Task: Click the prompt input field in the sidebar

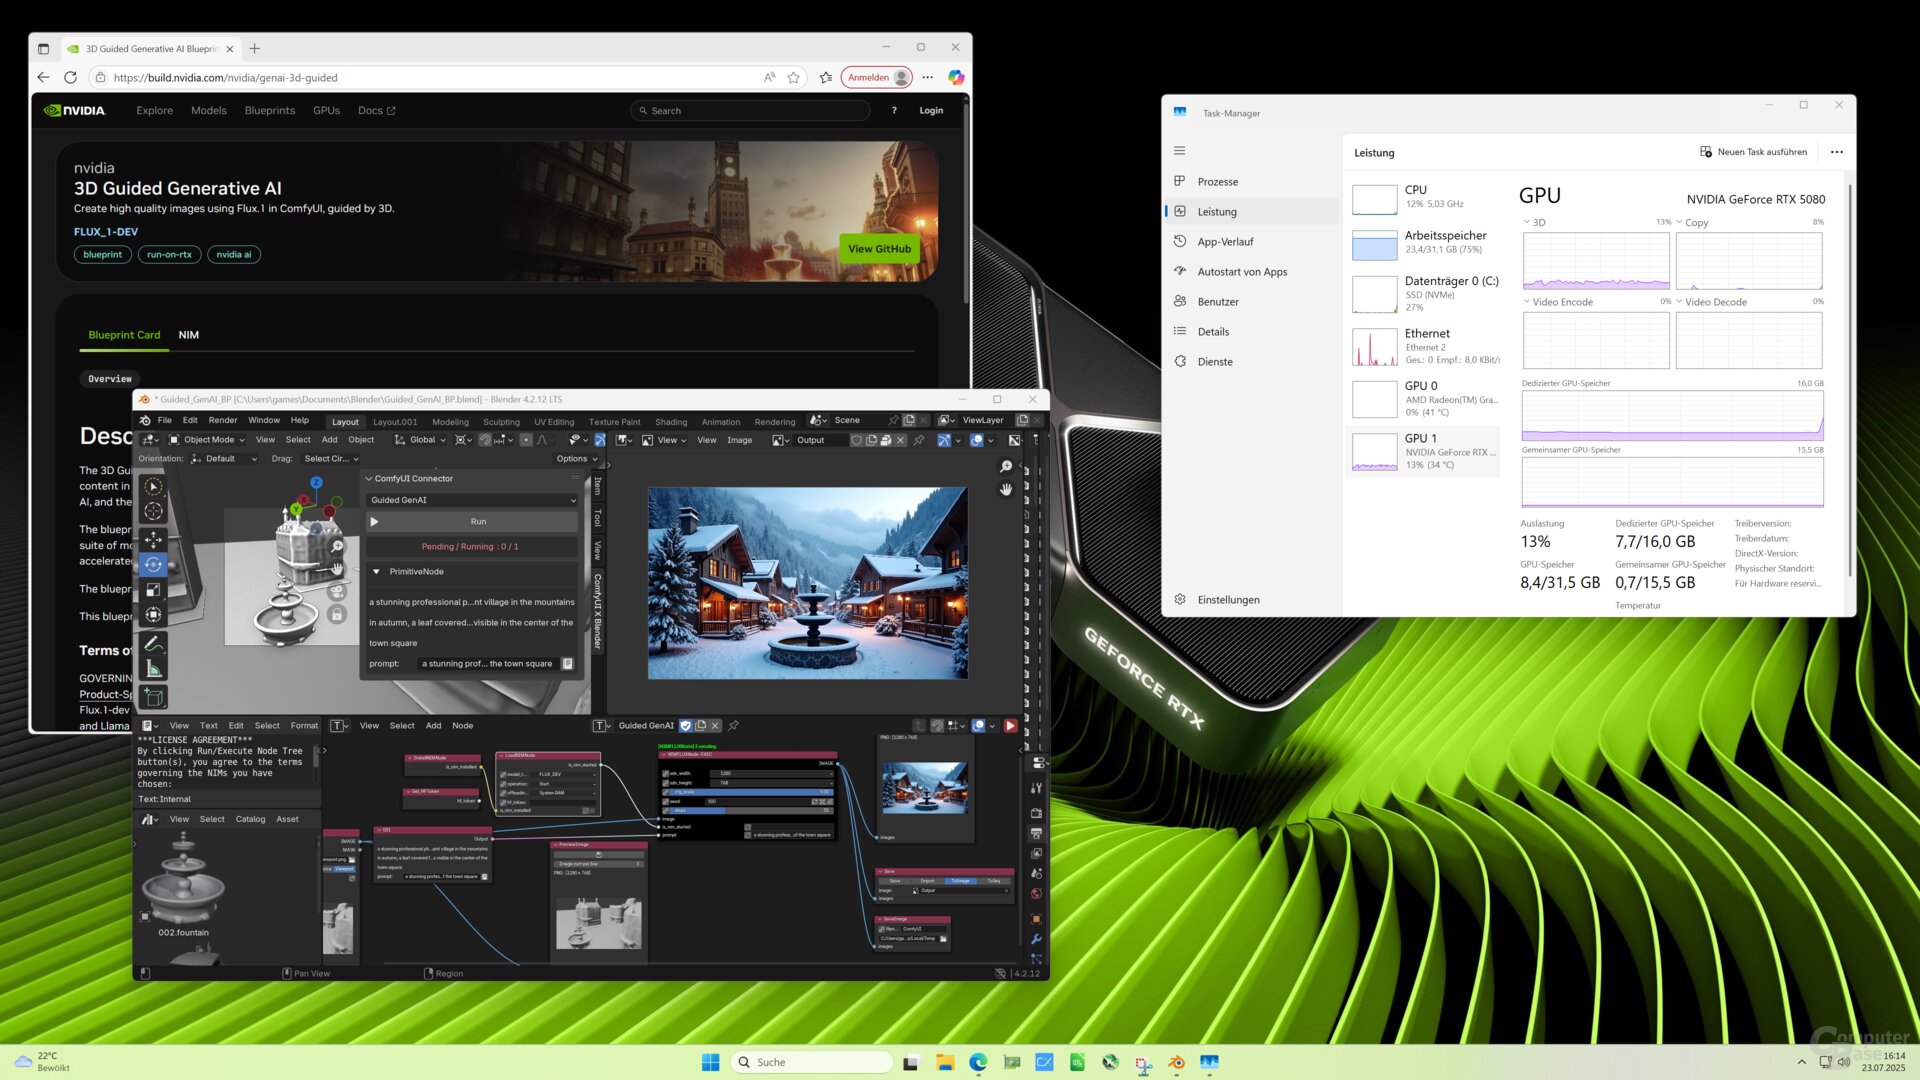Action: tap(486, 663)
